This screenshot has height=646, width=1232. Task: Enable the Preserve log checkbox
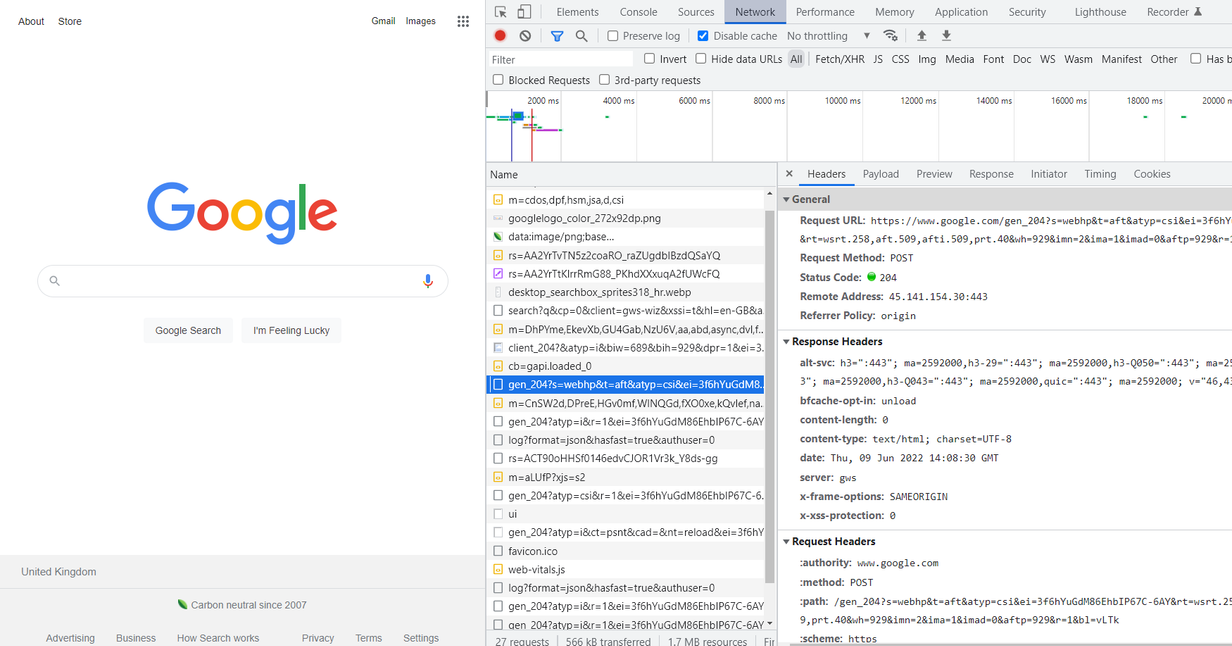[613, 36]
